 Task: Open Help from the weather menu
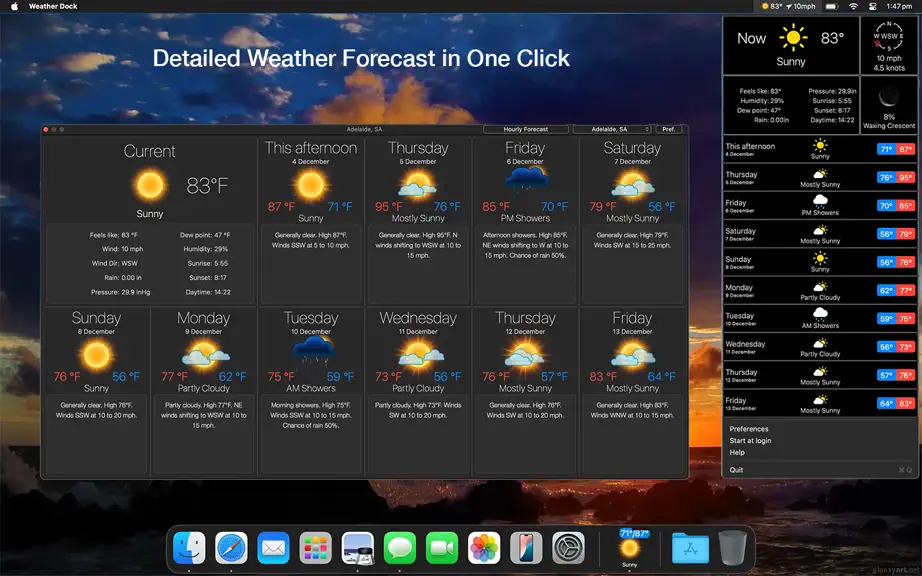point(737,453)
